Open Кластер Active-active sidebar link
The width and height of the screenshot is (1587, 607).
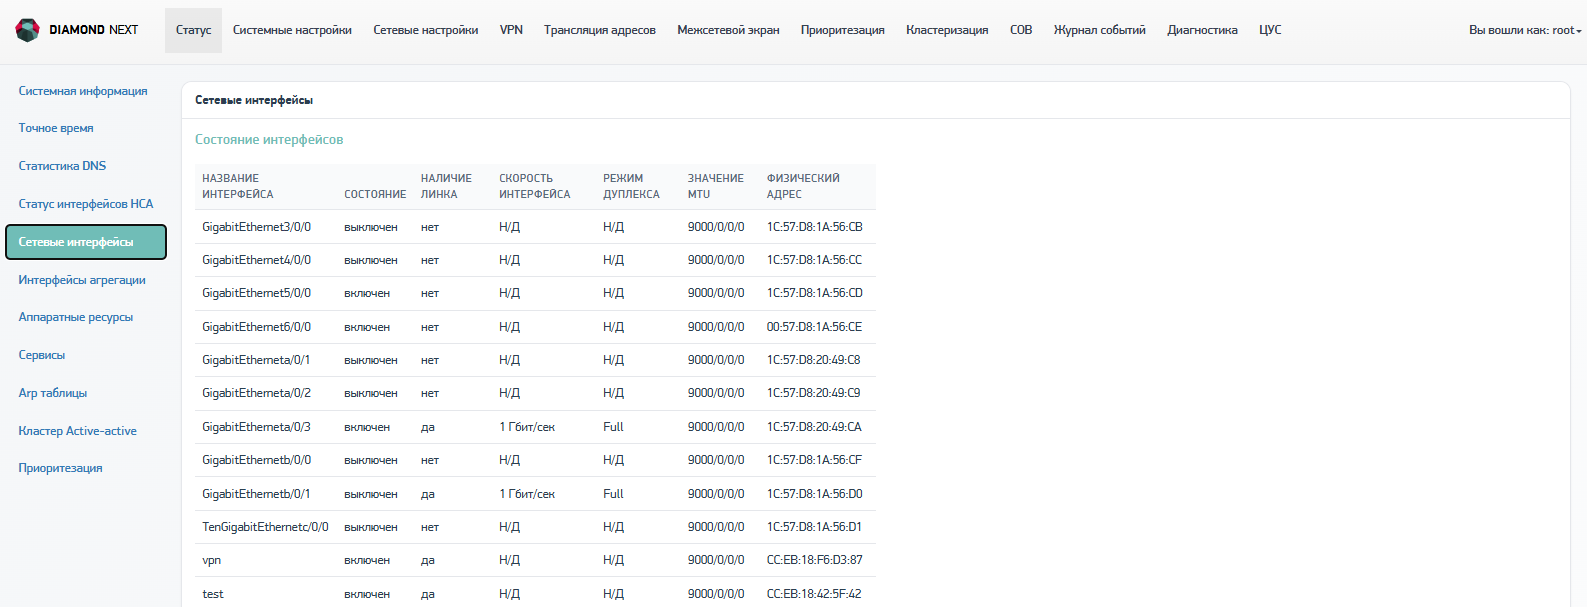[78, 431]
